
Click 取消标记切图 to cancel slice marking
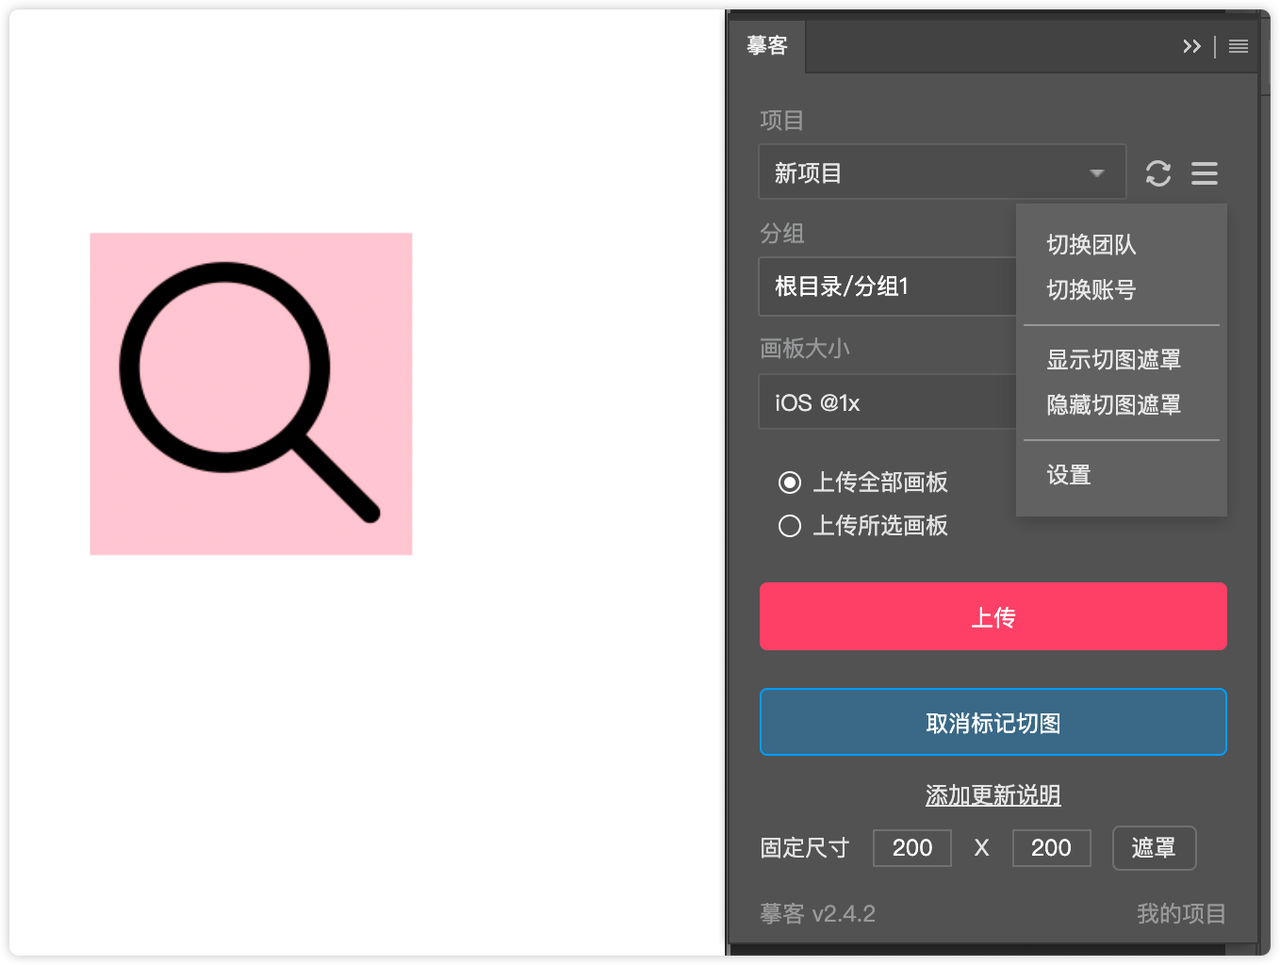click(992, 721)
